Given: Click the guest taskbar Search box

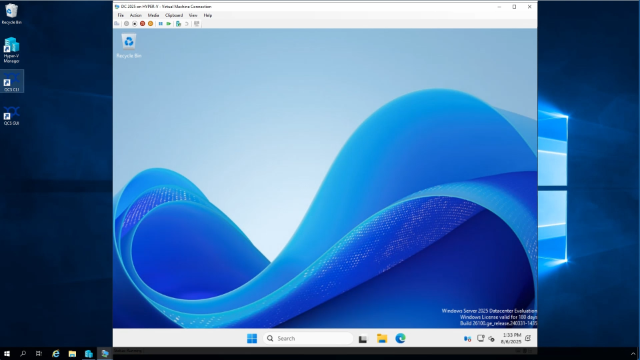Looking at the screenshot, I should (x=308, y=338).
